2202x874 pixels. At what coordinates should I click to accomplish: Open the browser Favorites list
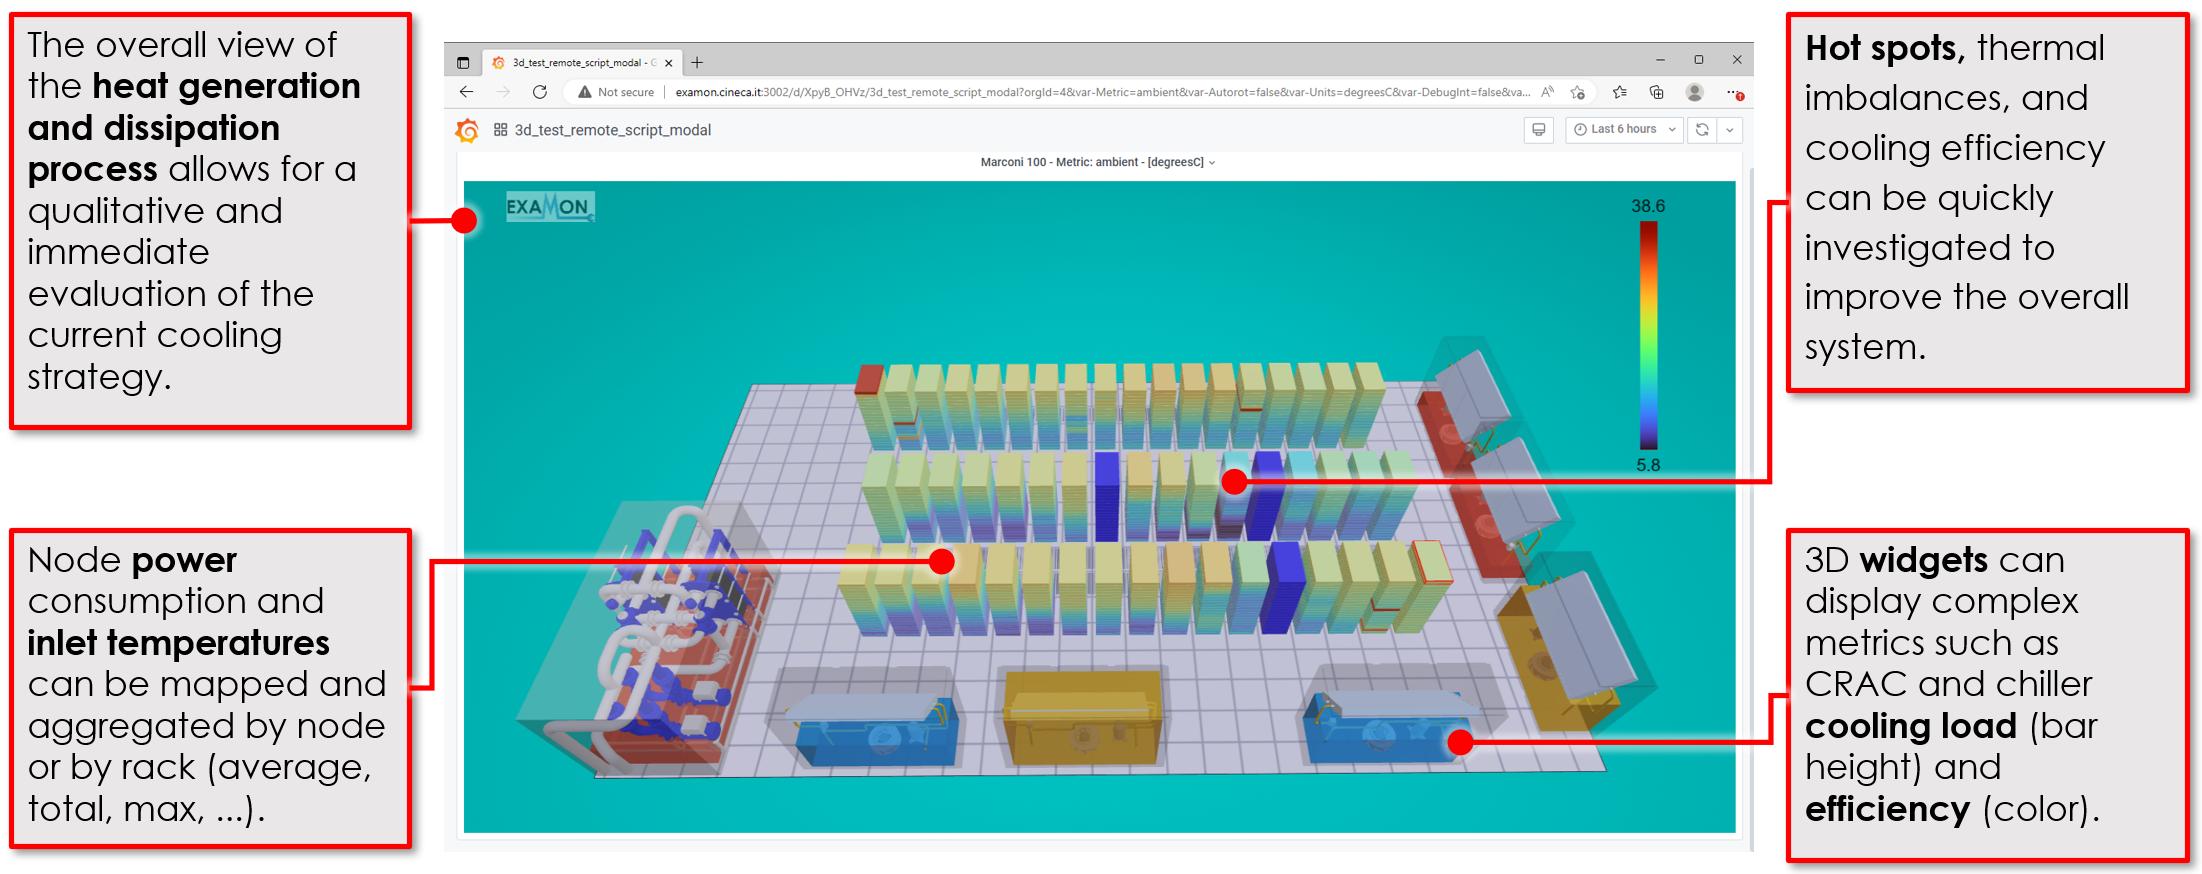click(x=1620, y=92)
